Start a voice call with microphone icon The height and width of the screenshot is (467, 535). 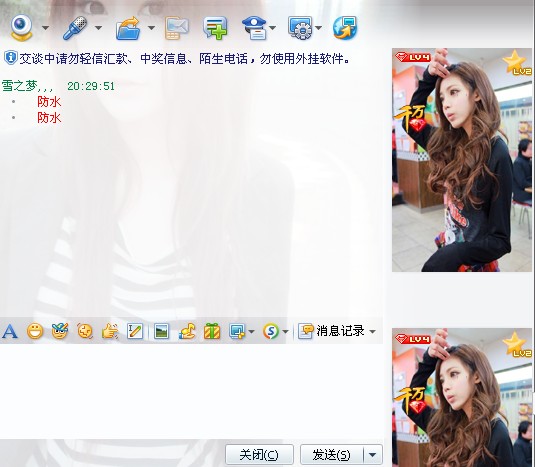coord(75,28)
